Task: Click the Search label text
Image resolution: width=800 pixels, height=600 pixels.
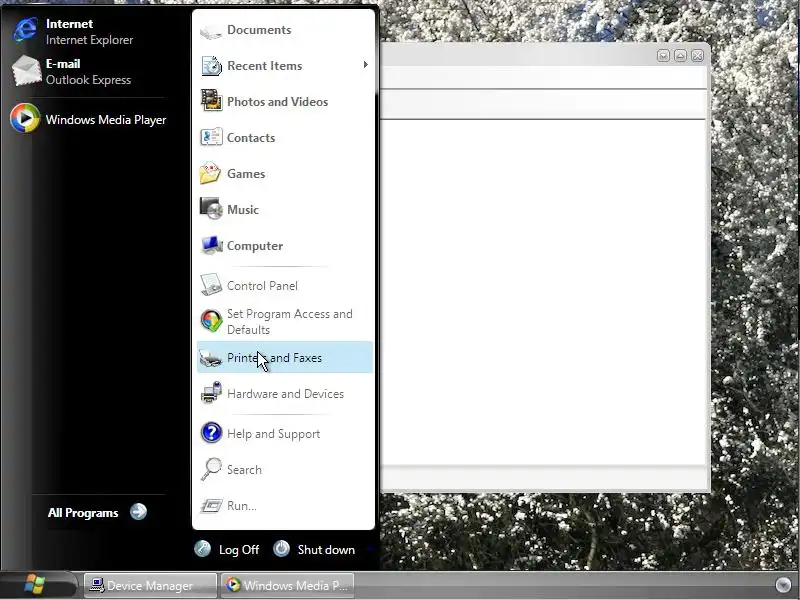Action: [x=244, y=470]
